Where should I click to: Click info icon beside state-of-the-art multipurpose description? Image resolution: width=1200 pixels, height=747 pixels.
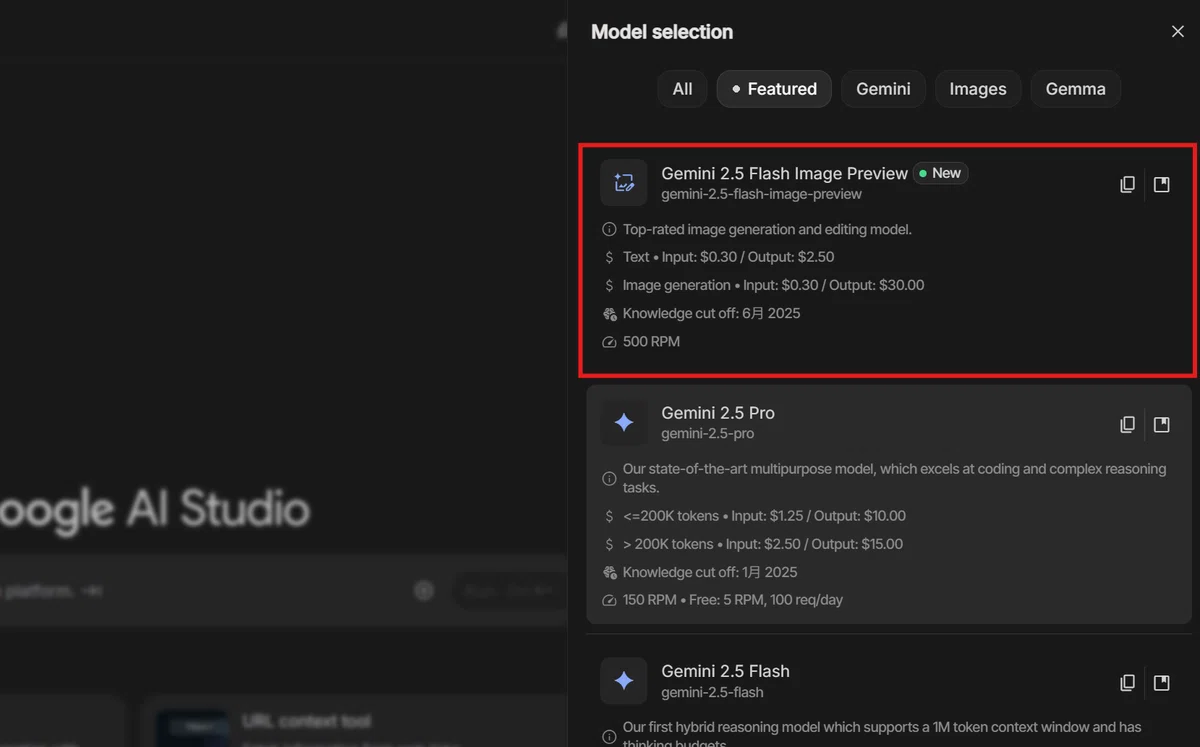point(609,478)
